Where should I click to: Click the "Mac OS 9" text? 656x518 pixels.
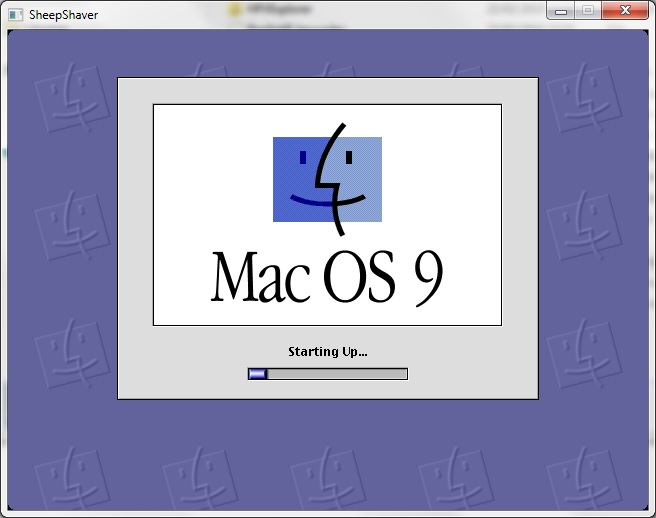327,277
